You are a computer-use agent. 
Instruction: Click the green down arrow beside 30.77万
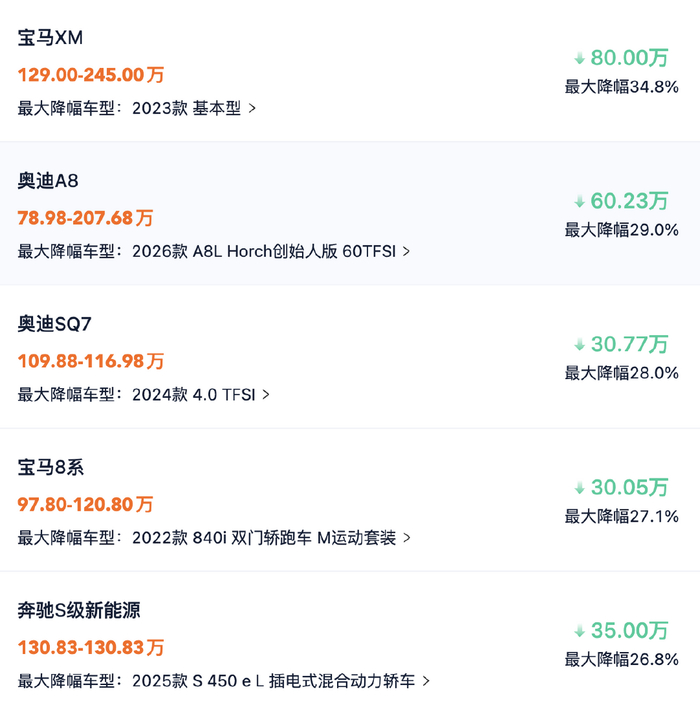(x=579, y=345)
